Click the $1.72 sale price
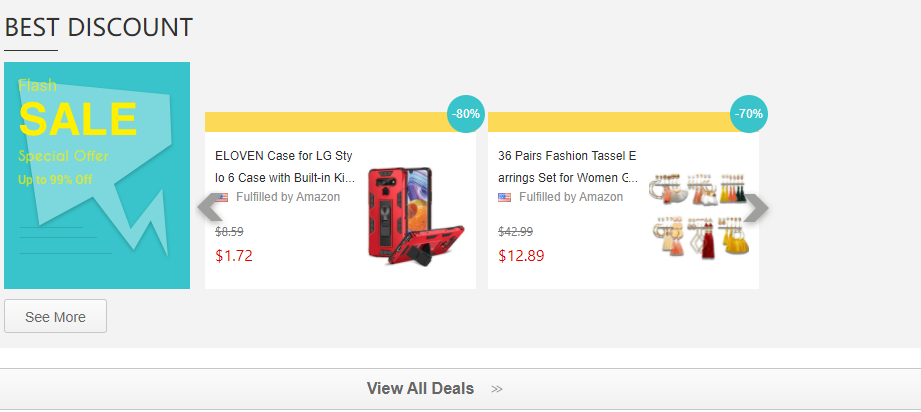 pyautogui.click(x=234, y=255)
